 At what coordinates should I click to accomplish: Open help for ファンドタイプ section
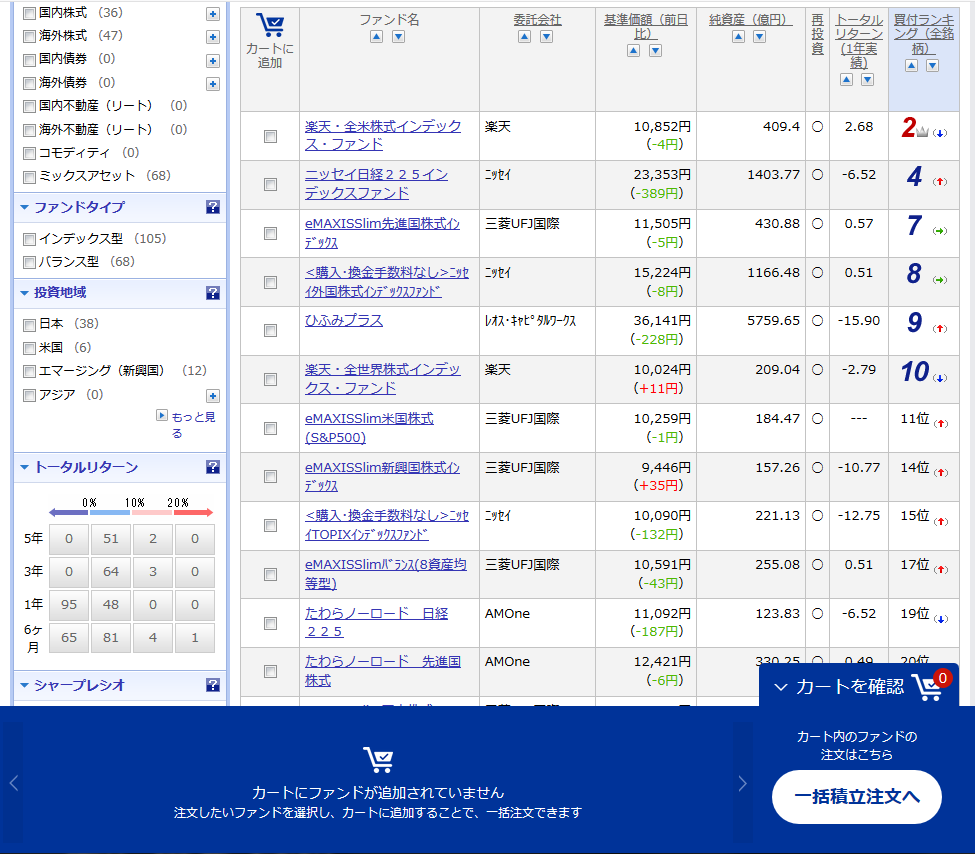tap(213, 207)
